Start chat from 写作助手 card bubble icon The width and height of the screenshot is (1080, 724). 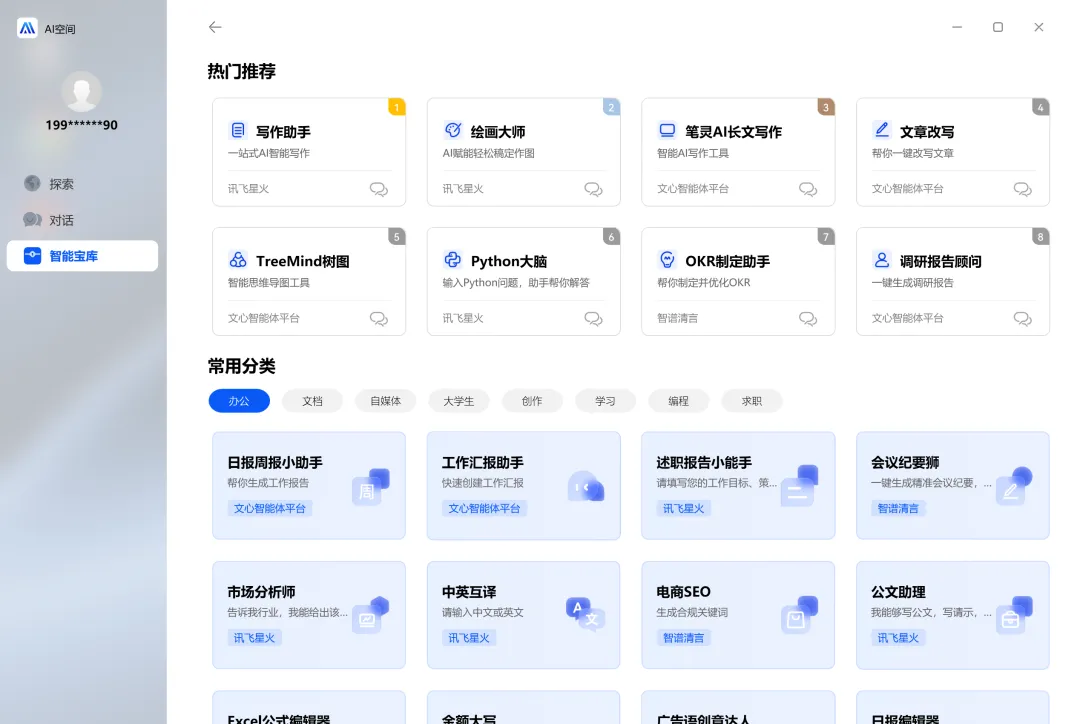(x=379, y=189)
